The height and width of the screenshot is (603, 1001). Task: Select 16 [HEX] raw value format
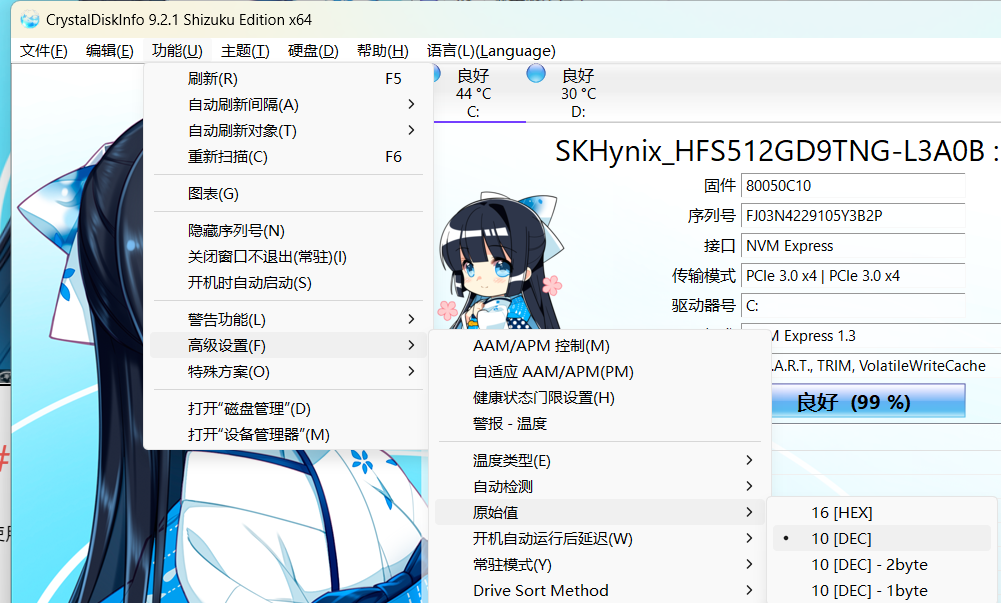coord(882,512)
